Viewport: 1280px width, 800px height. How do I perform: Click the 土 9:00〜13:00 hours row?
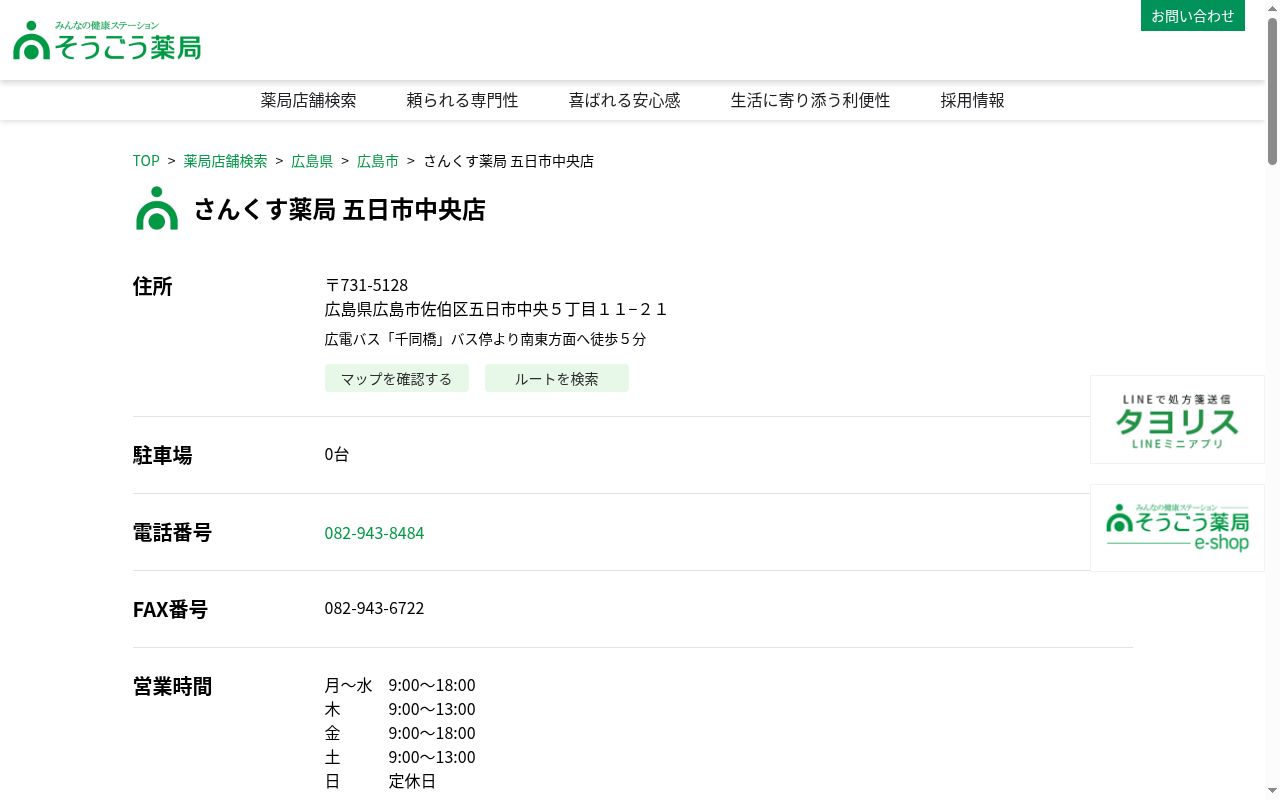coord(400,757)
